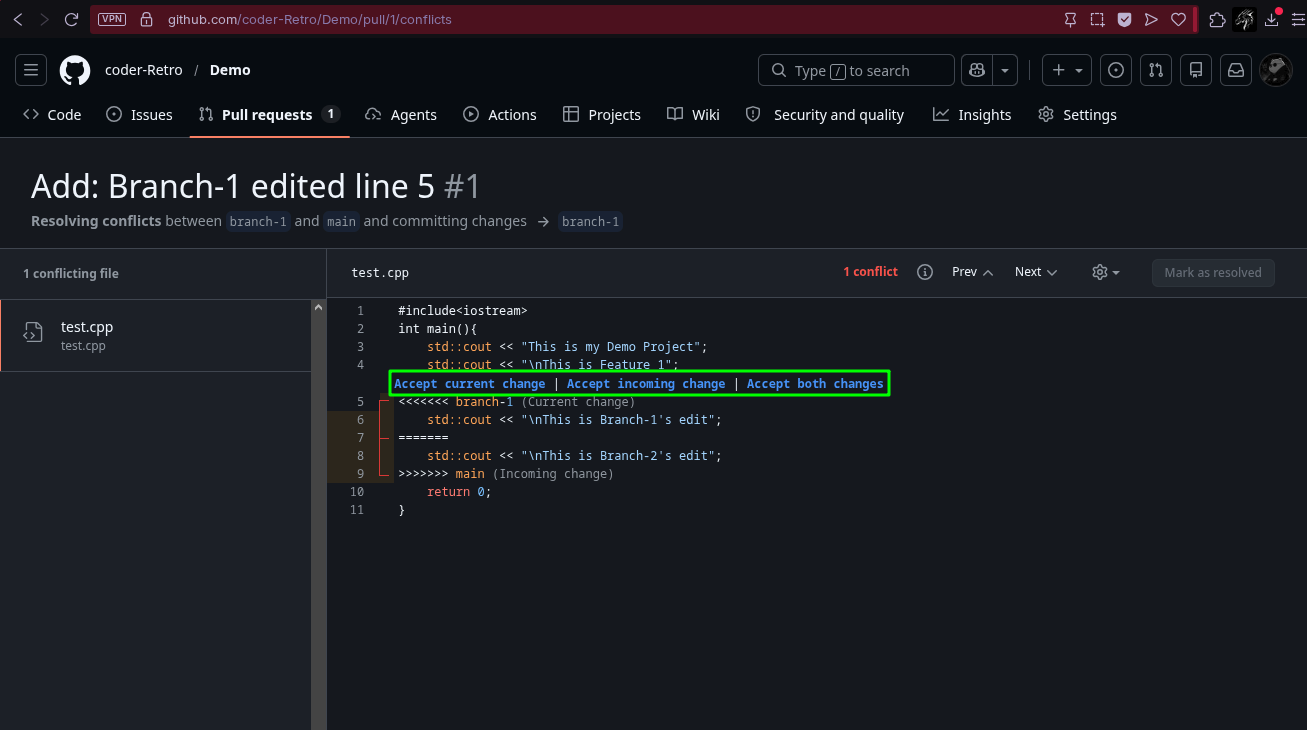This screenshot has width=1307, height=730.
Task: Open the Copilot chat icon
Action: (977, 70)
